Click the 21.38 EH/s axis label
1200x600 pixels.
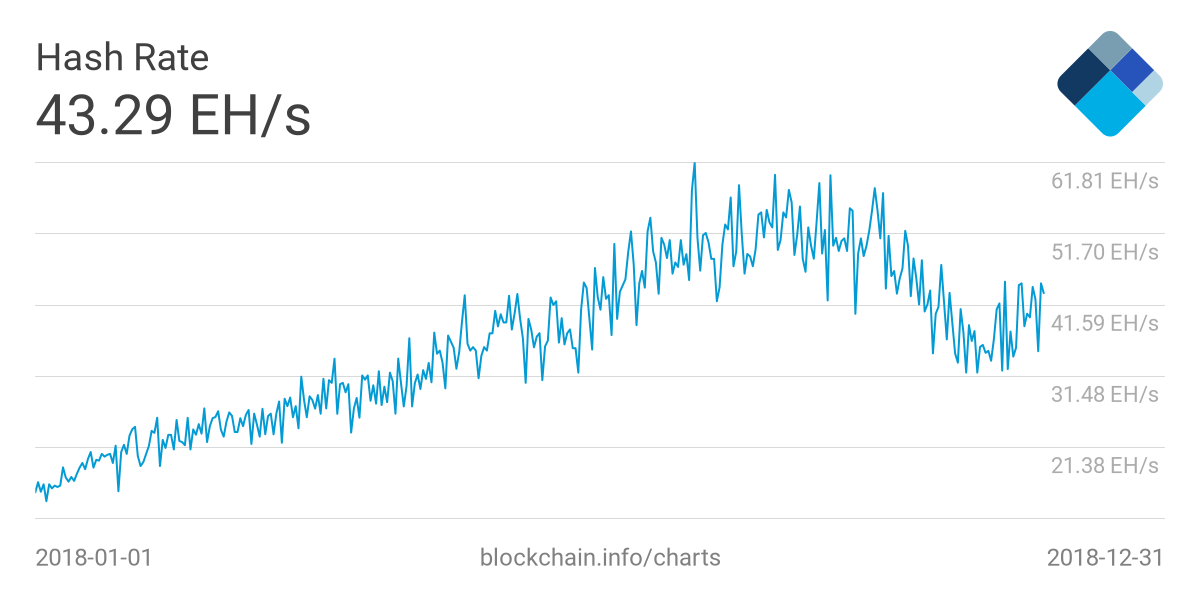(x=1104, y=465)
